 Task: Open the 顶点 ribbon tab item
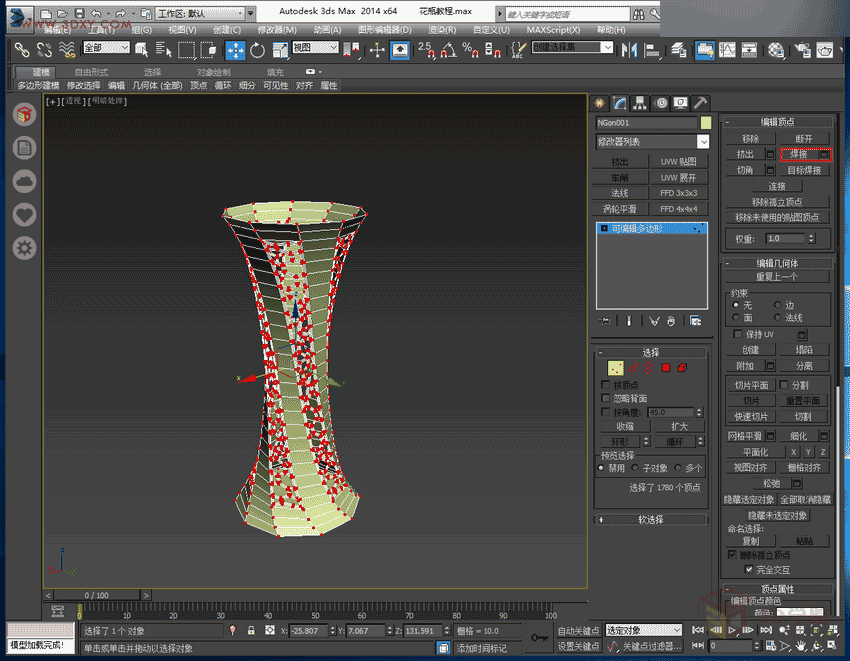coord(199,86)
